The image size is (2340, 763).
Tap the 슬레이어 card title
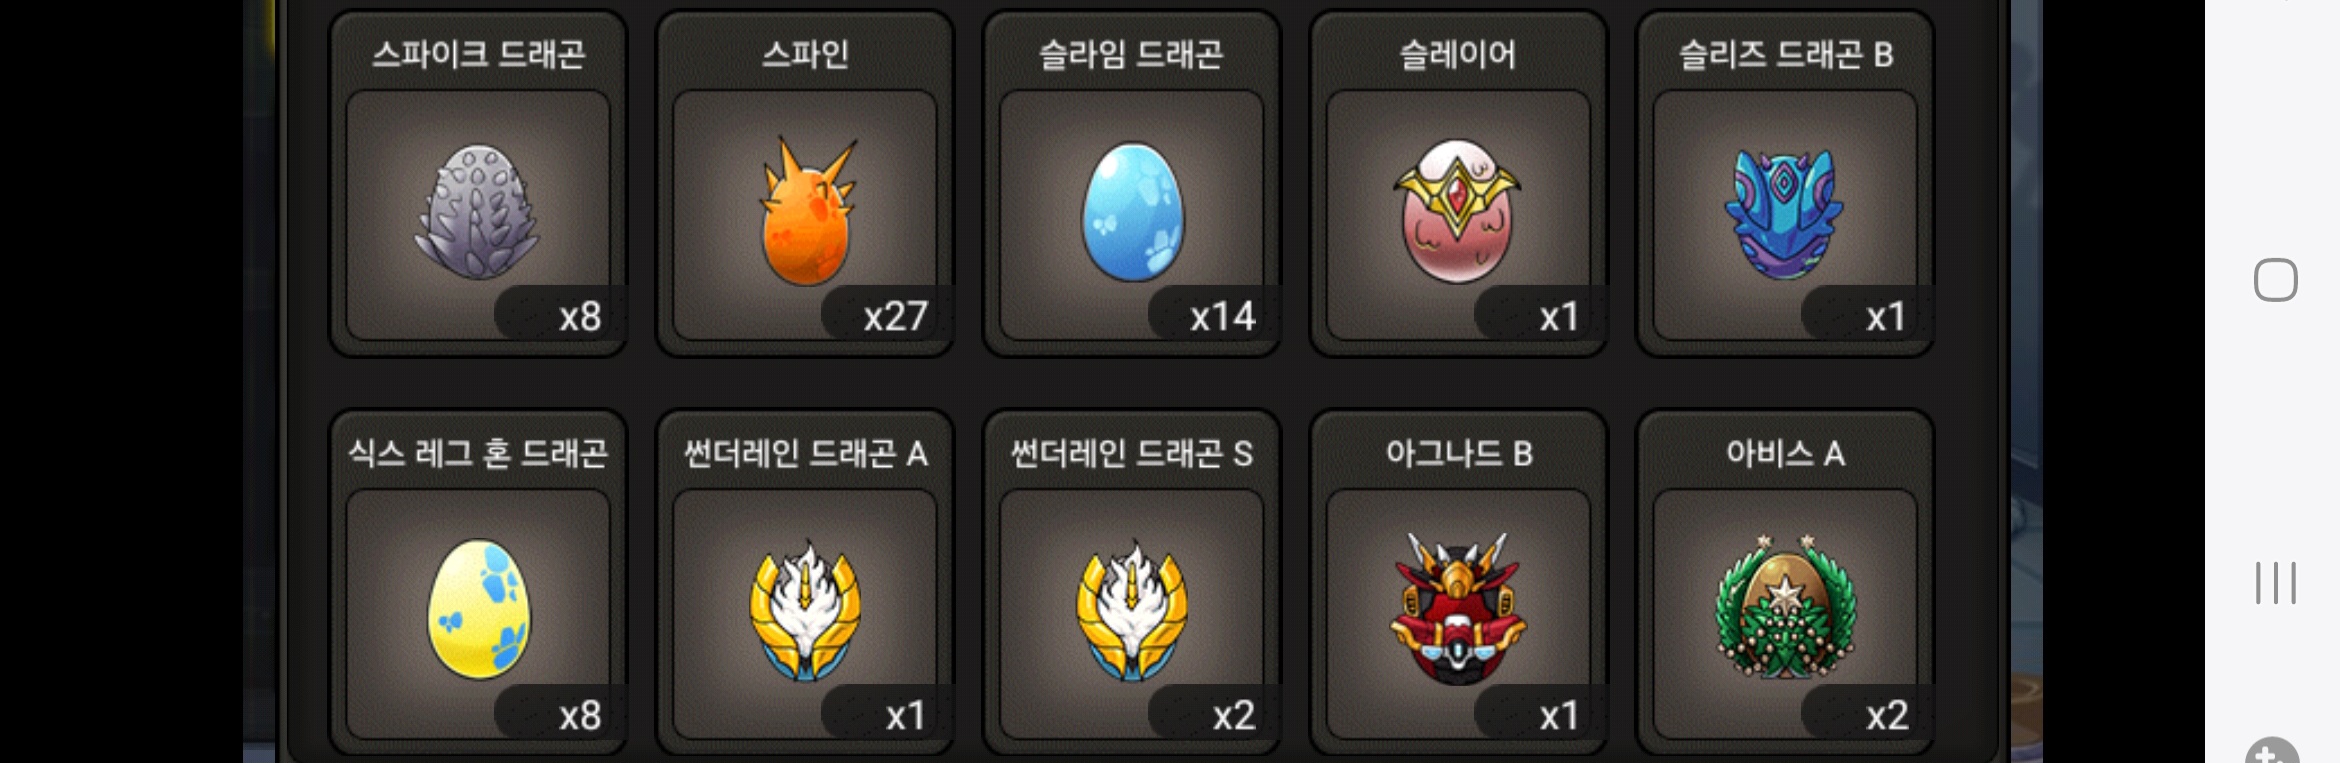pos(1458,54)
